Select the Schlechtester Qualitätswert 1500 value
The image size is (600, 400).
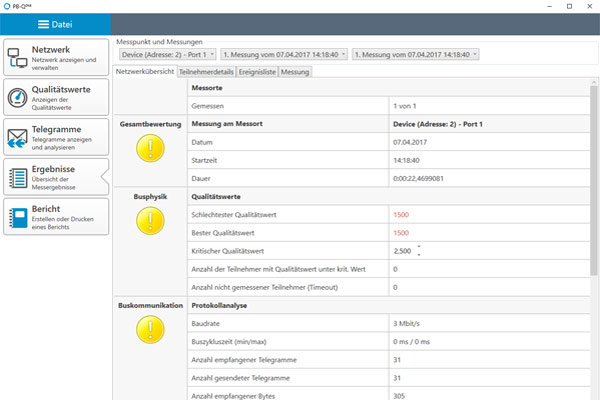click(401, 215)
